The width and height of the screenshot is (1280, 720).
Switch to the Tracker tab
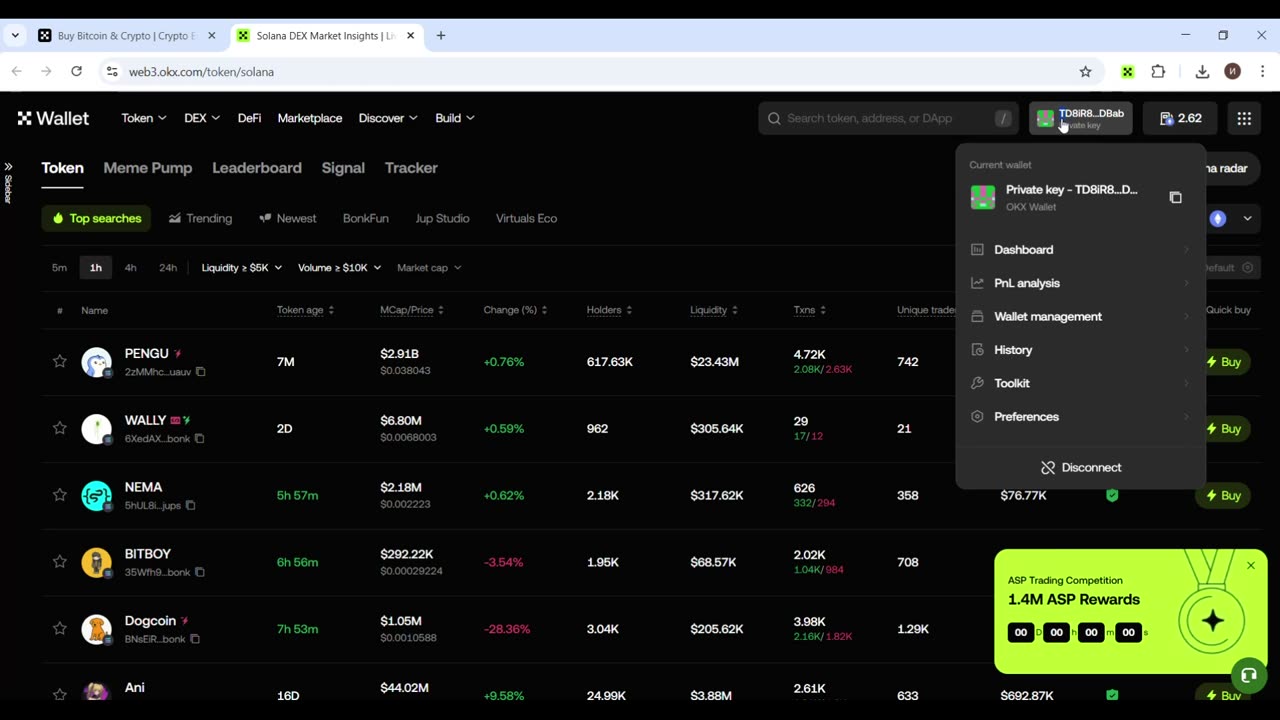click(411, 168)
